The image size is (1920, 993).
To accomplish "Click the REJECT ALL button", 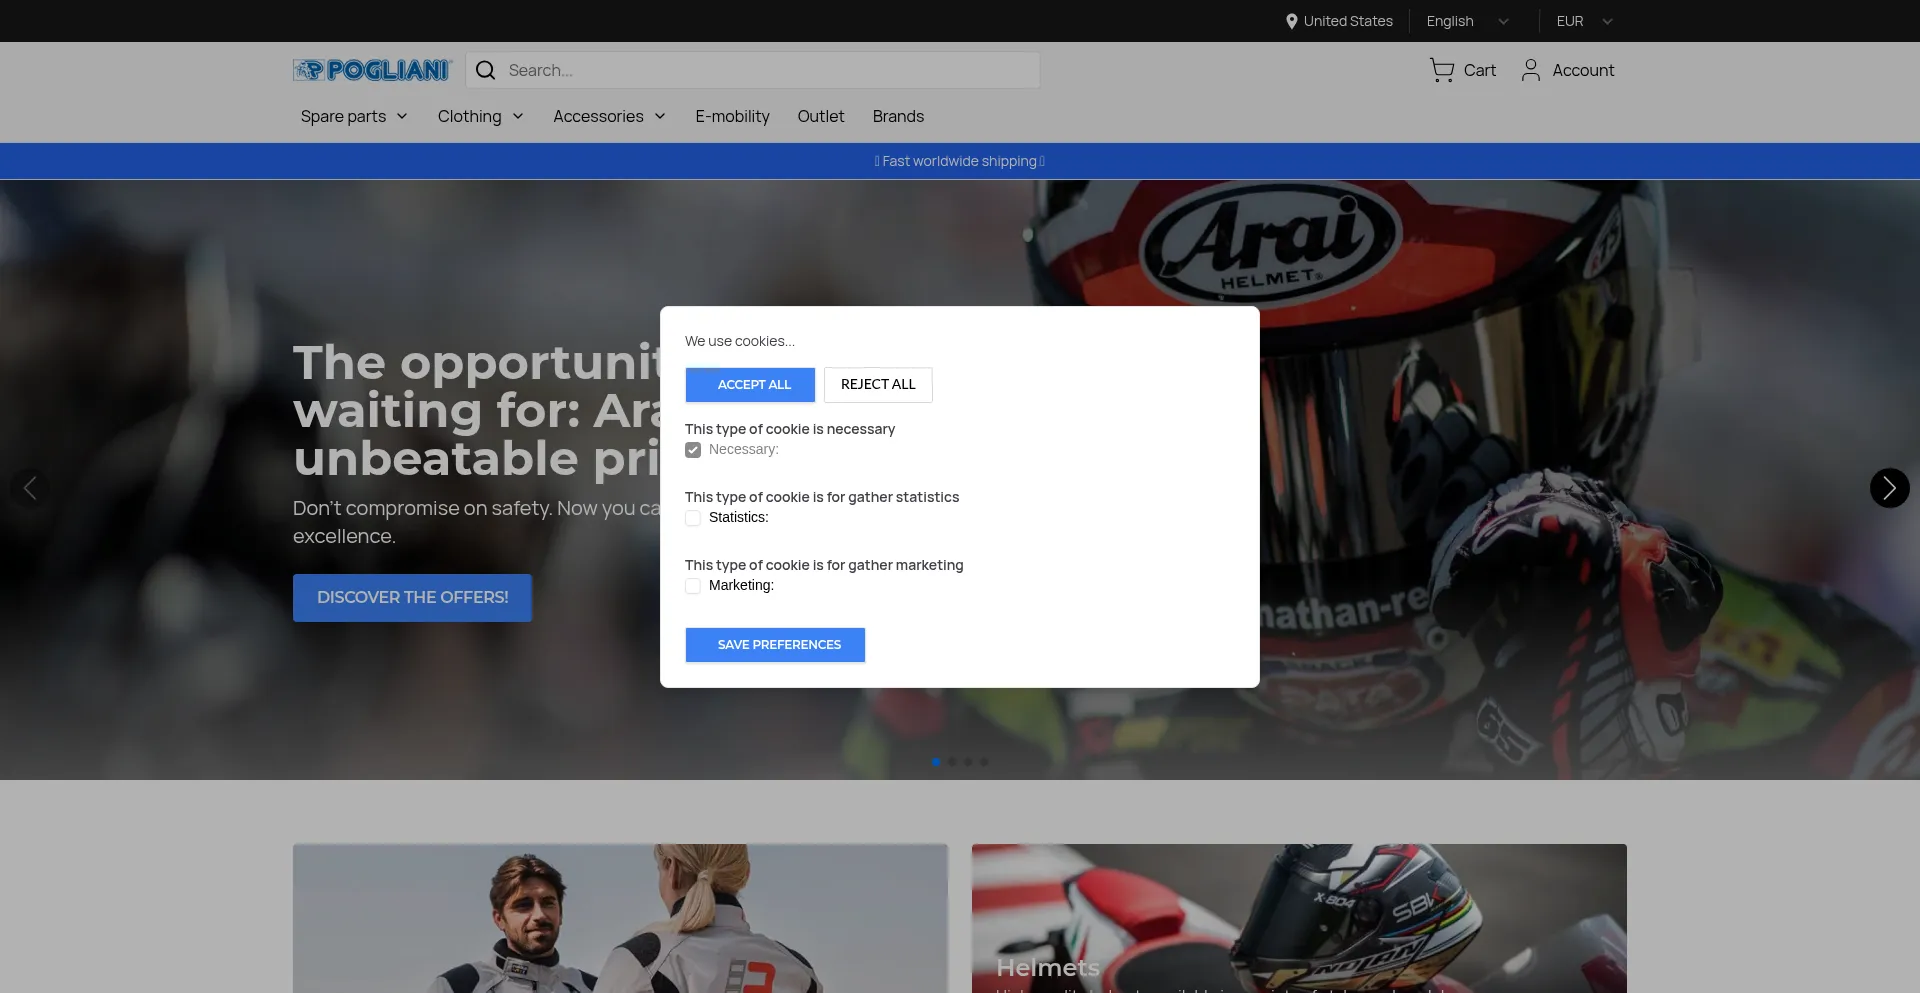I will coord(878,385).
